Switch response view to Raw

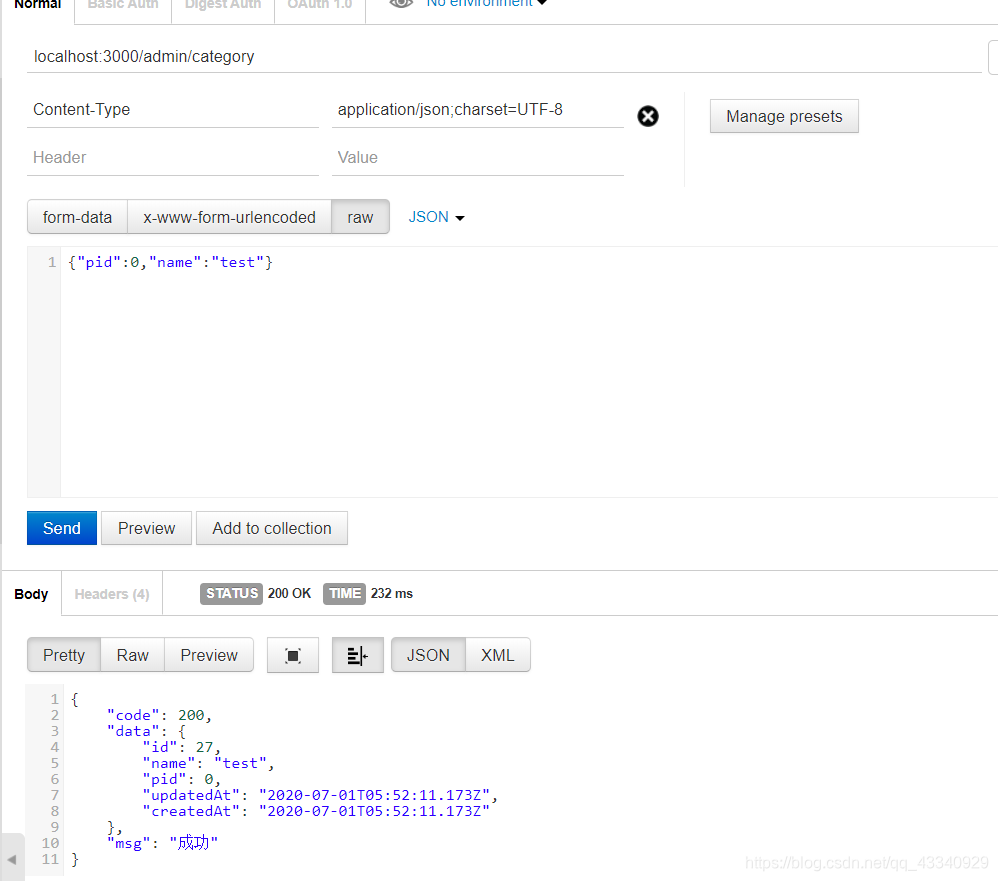(131, 654)
